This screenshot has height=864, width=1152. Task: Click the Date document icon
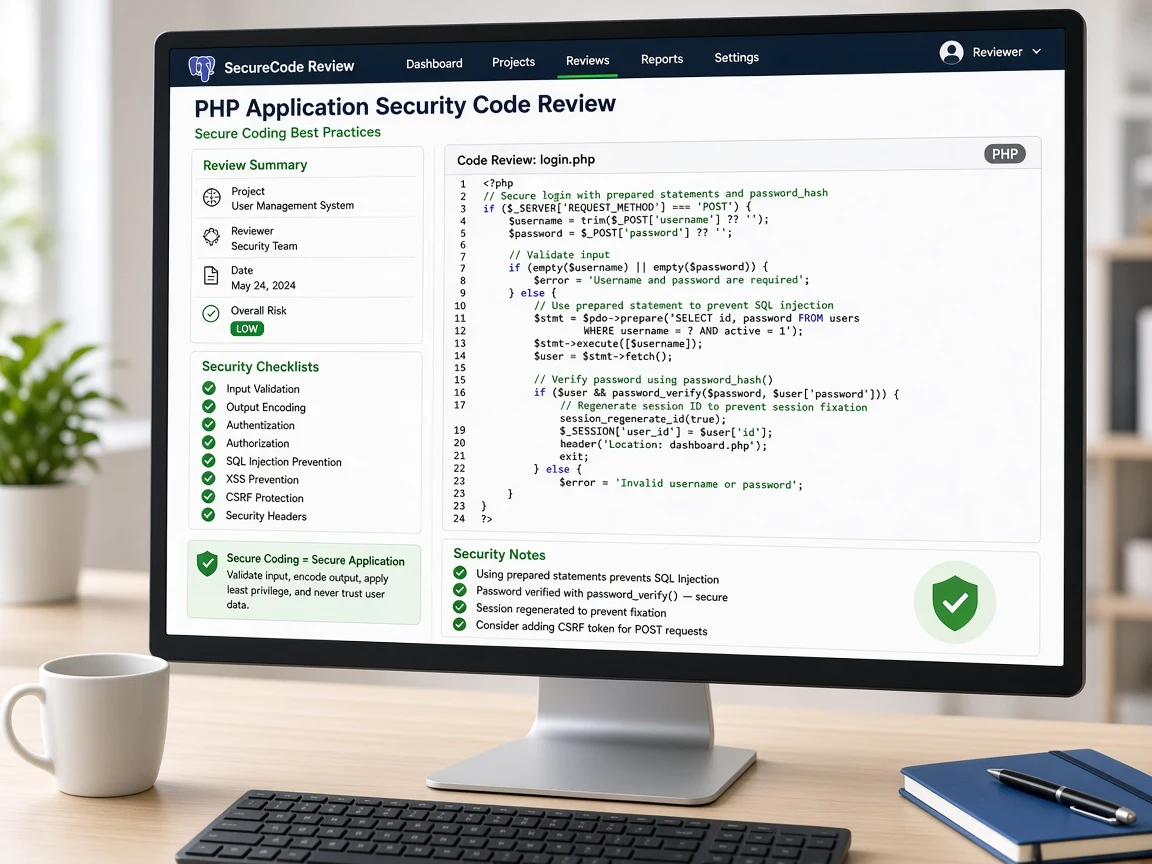click(211, 276)
